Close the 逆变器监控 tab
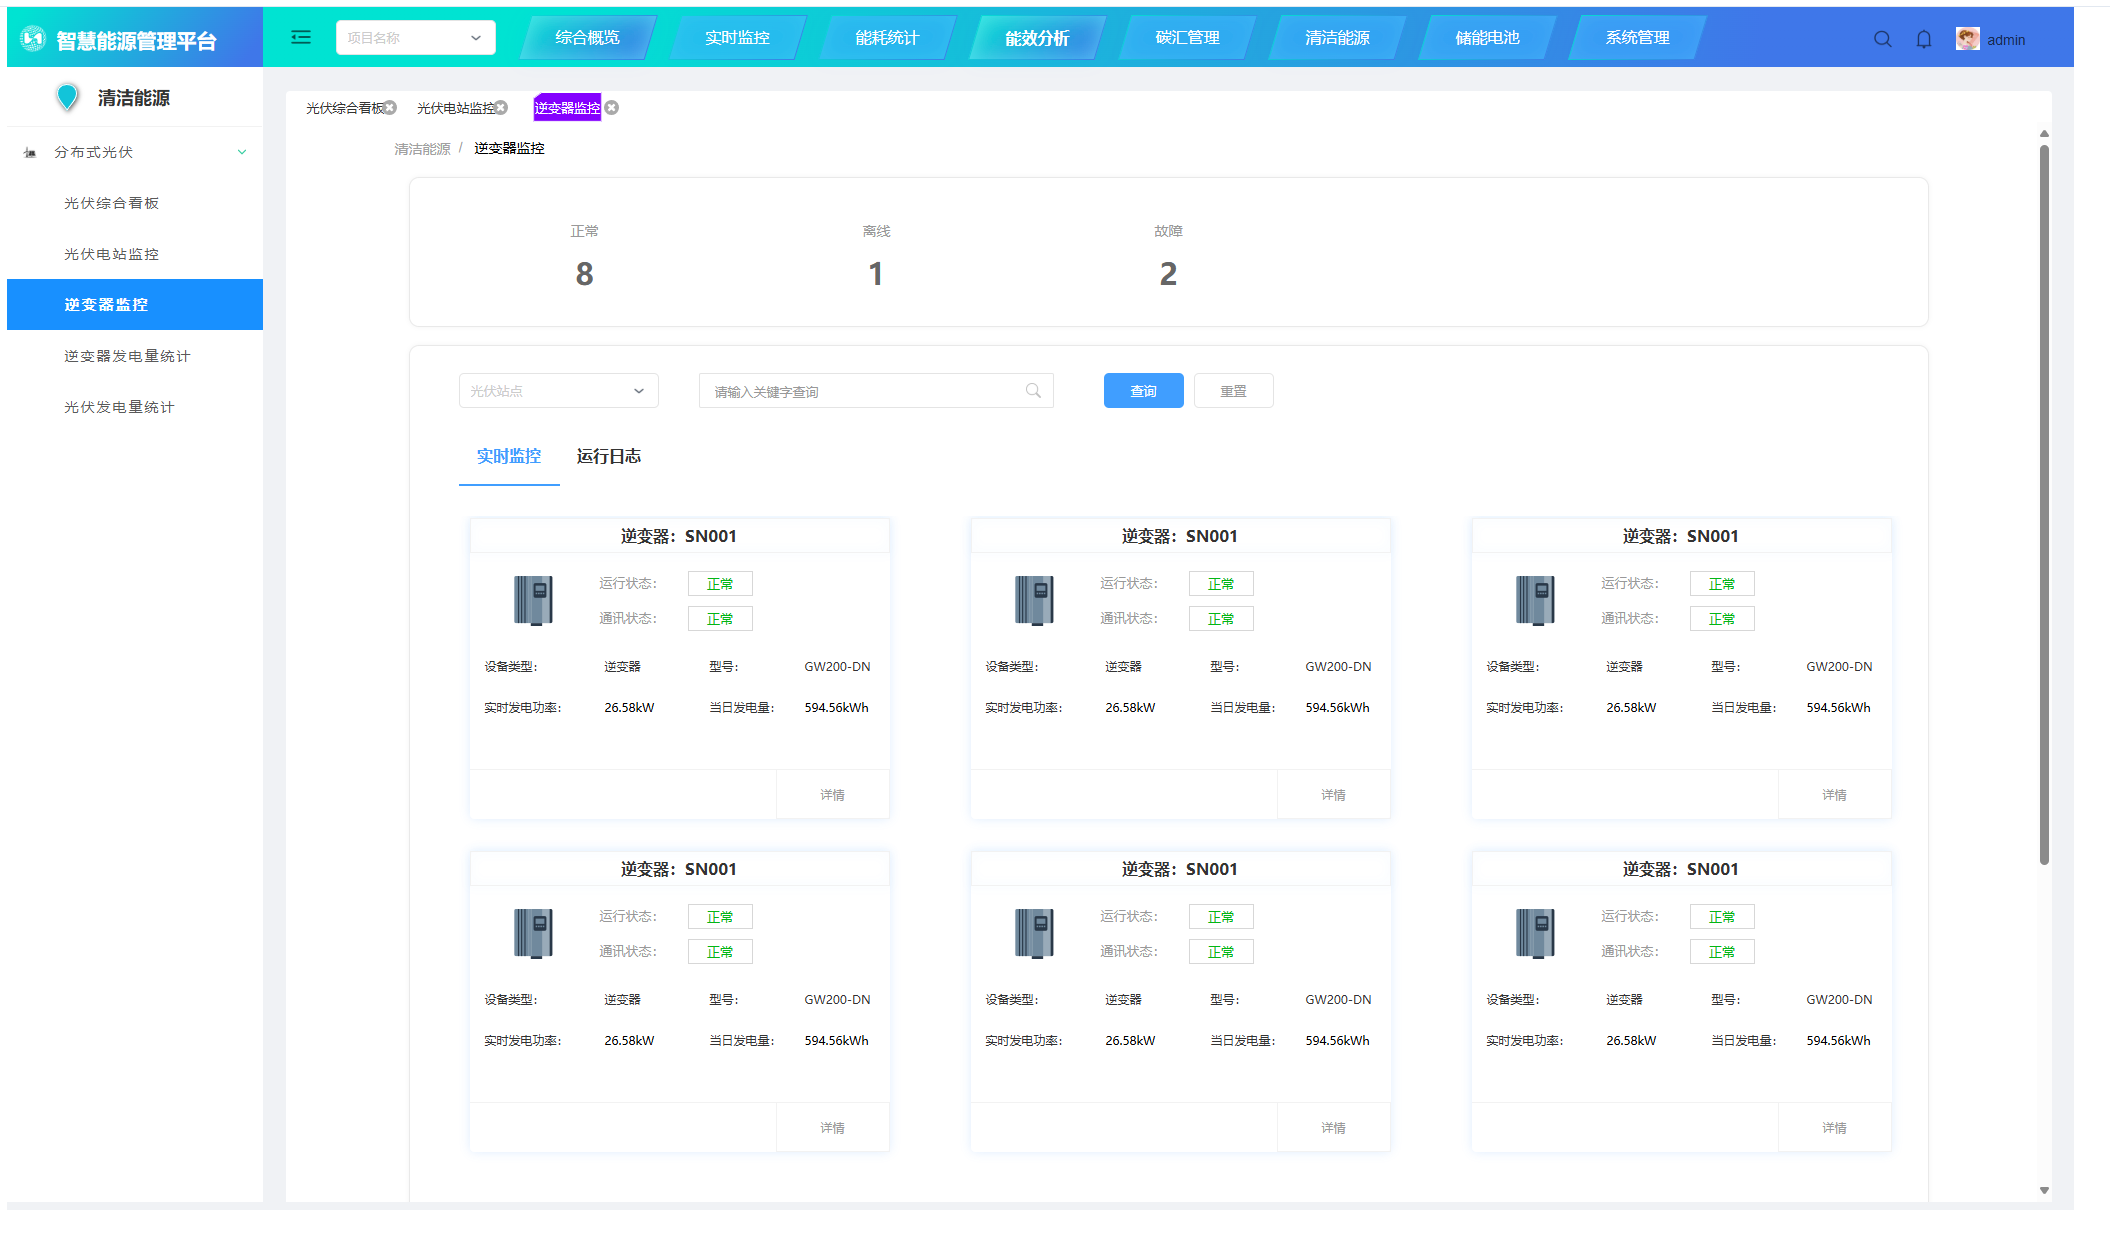 [612, 108]
